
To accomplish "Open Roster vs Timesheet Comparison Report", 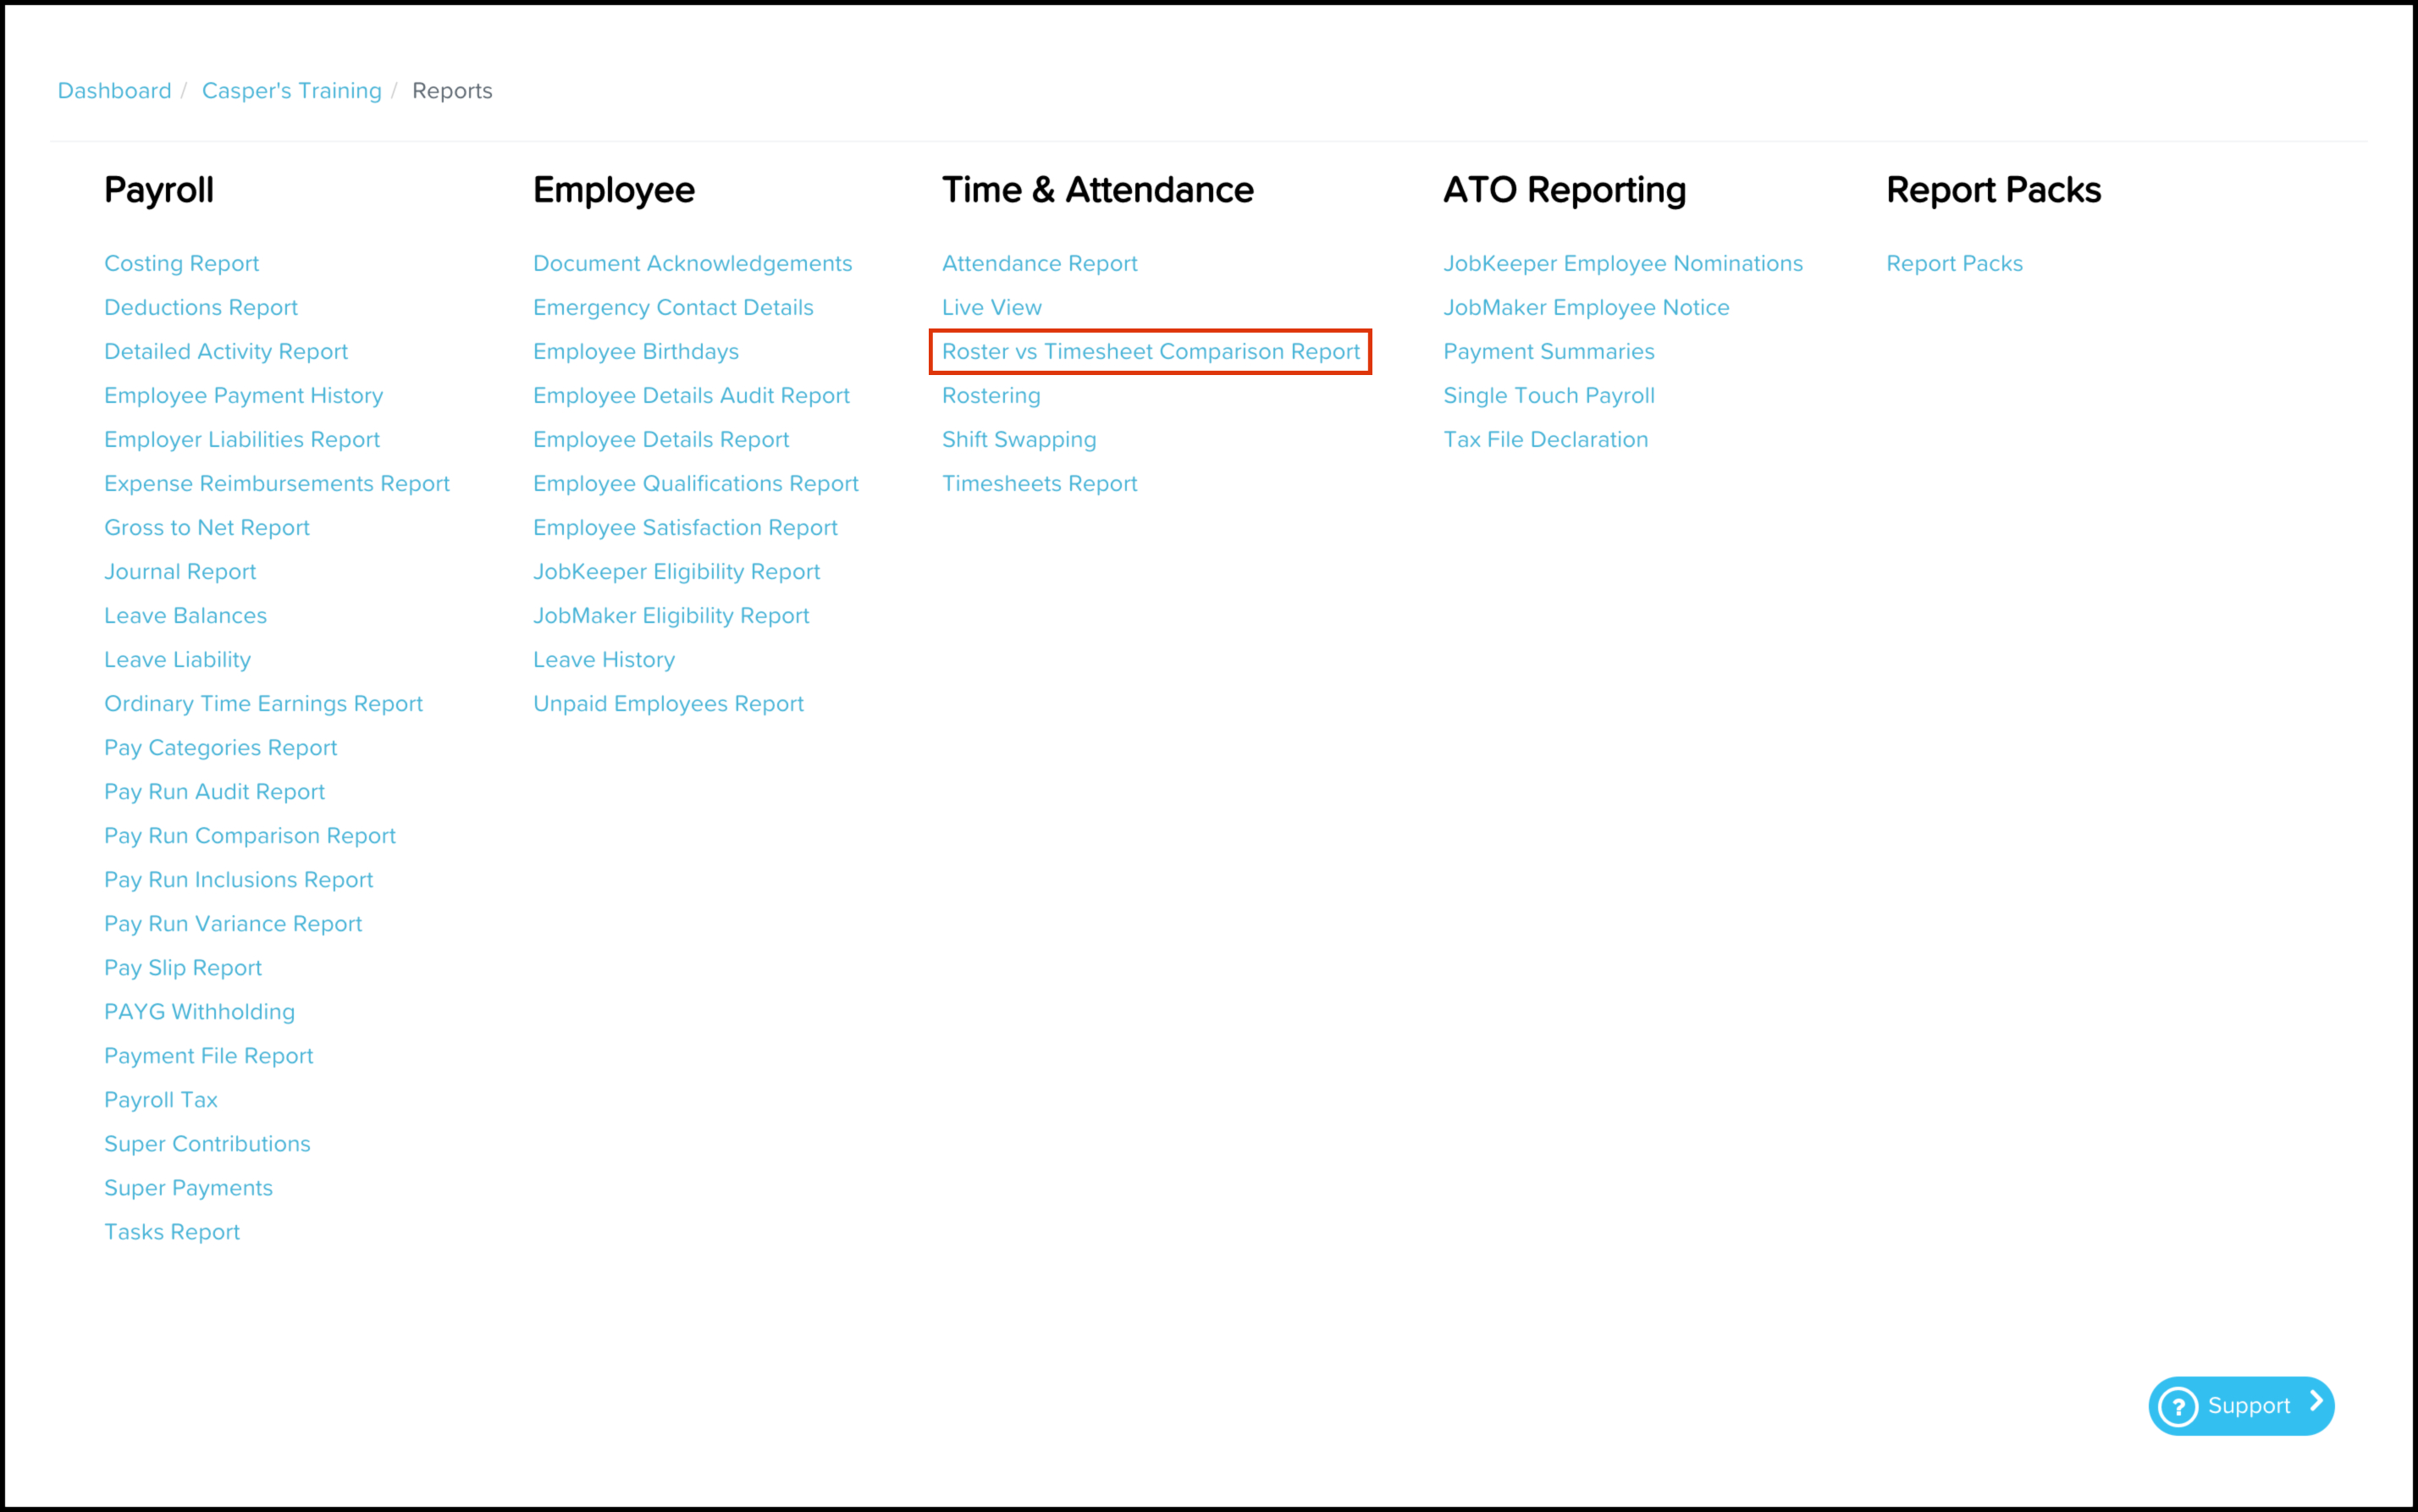I will pos(1150,352).
